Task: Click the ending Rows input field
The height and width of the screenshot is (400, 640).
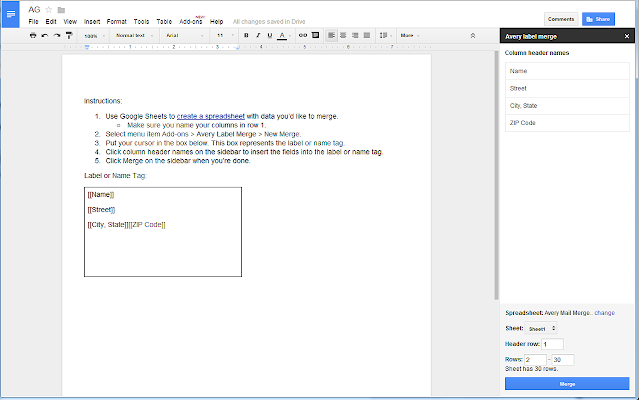Action: click(x=563, y=360)
